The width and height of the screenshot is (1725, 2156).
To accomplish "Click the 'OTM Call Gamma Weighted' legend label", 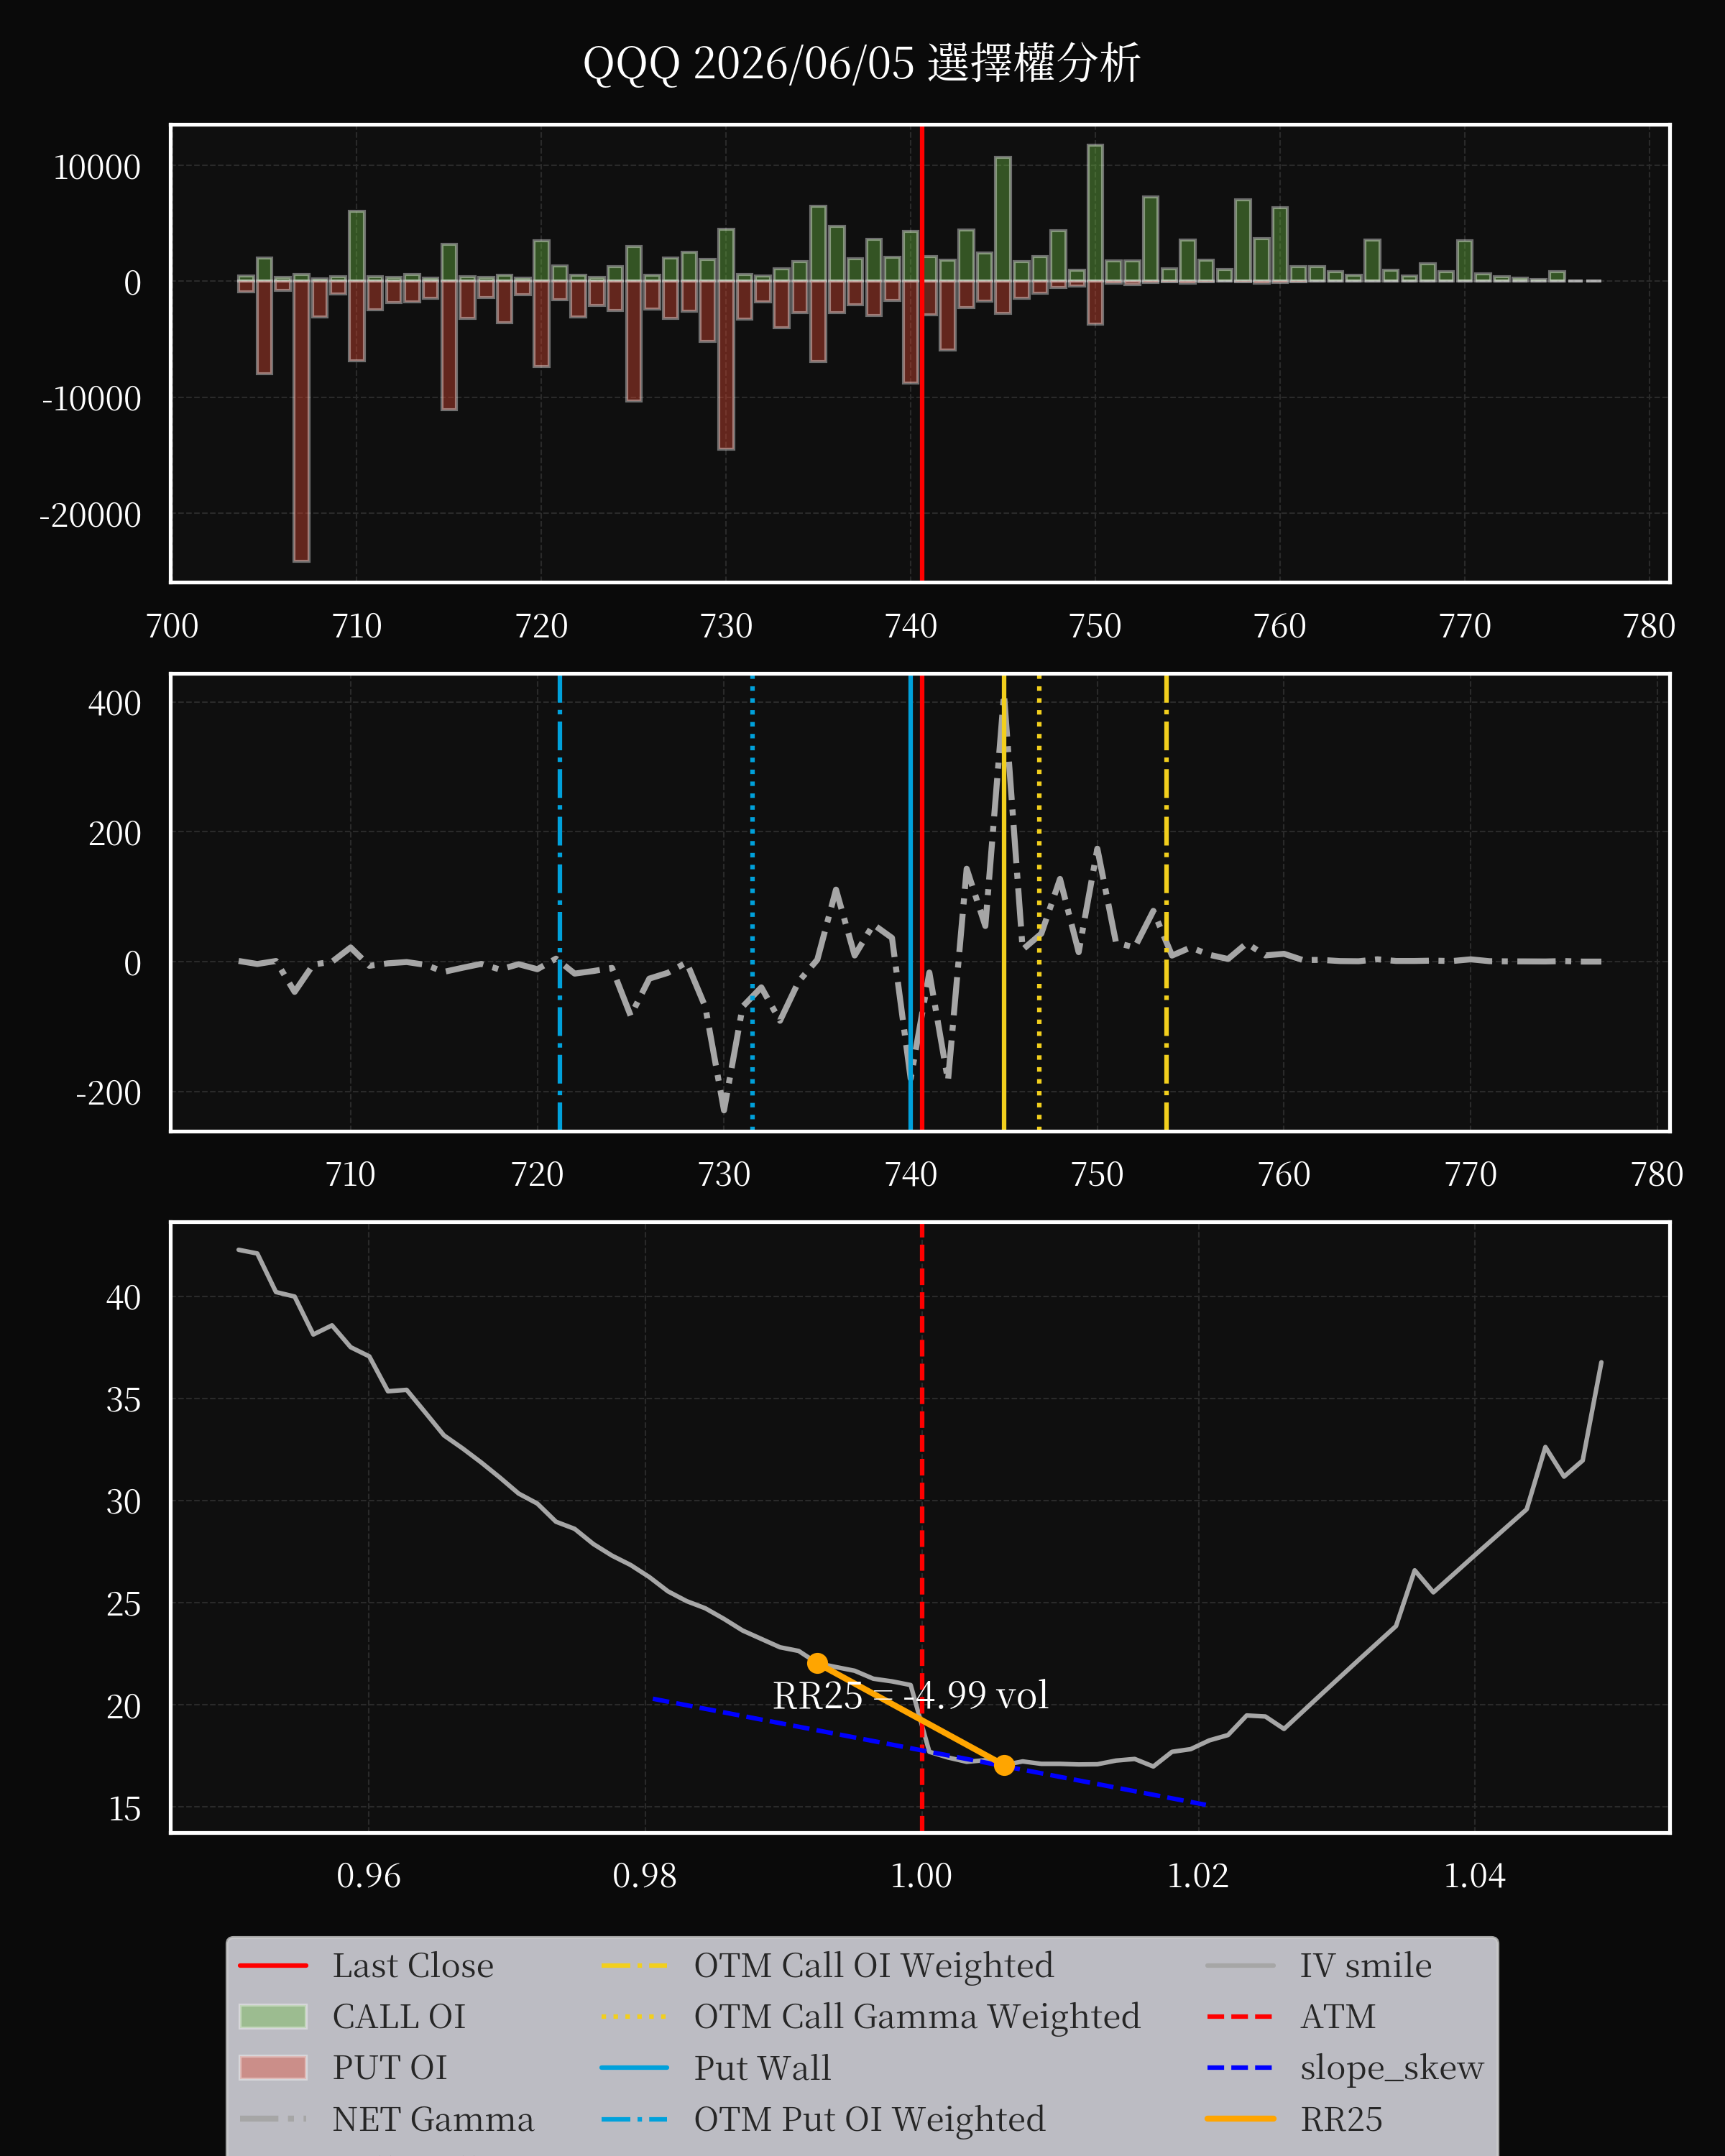I will [x=916, y=2017].
